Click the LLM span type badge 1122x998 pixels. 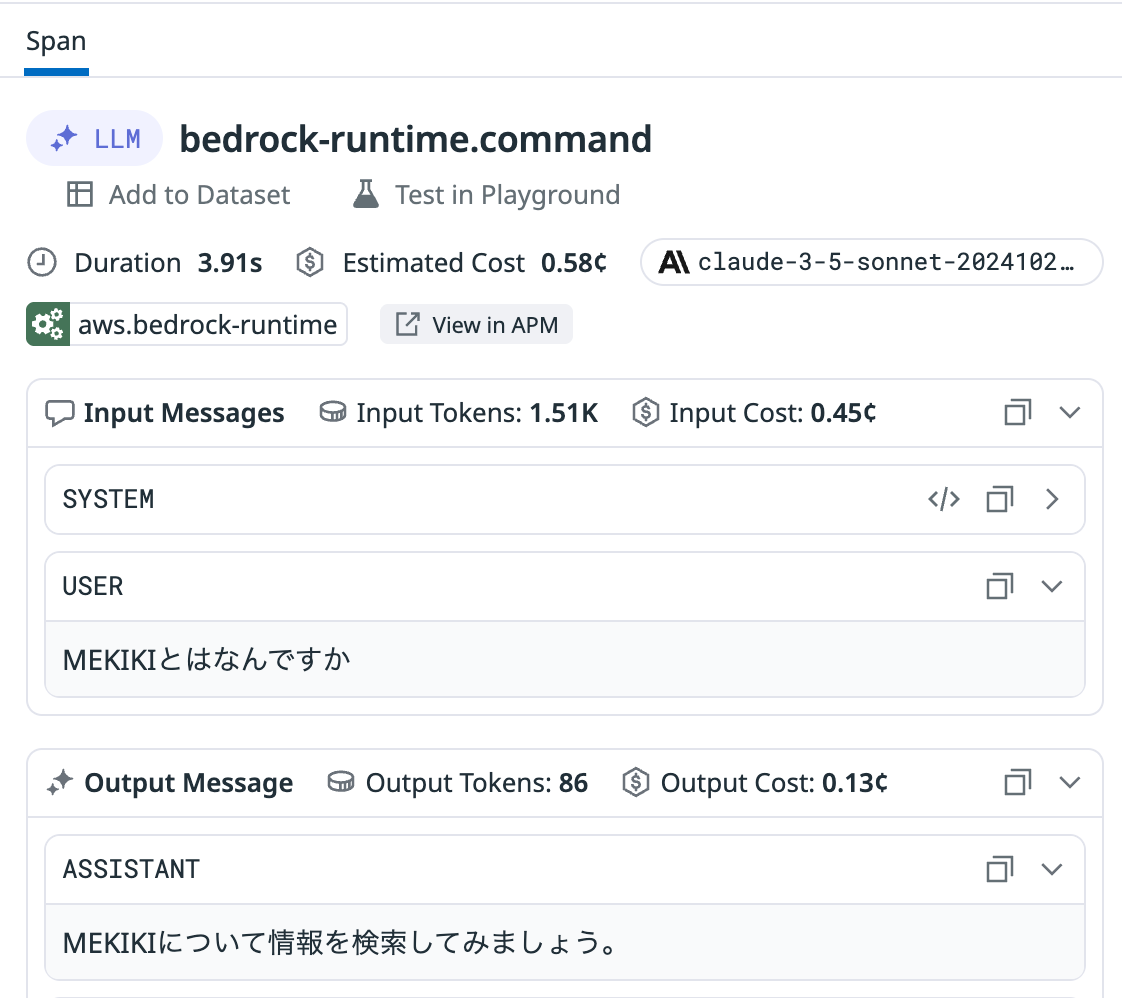tap(94, 138)
